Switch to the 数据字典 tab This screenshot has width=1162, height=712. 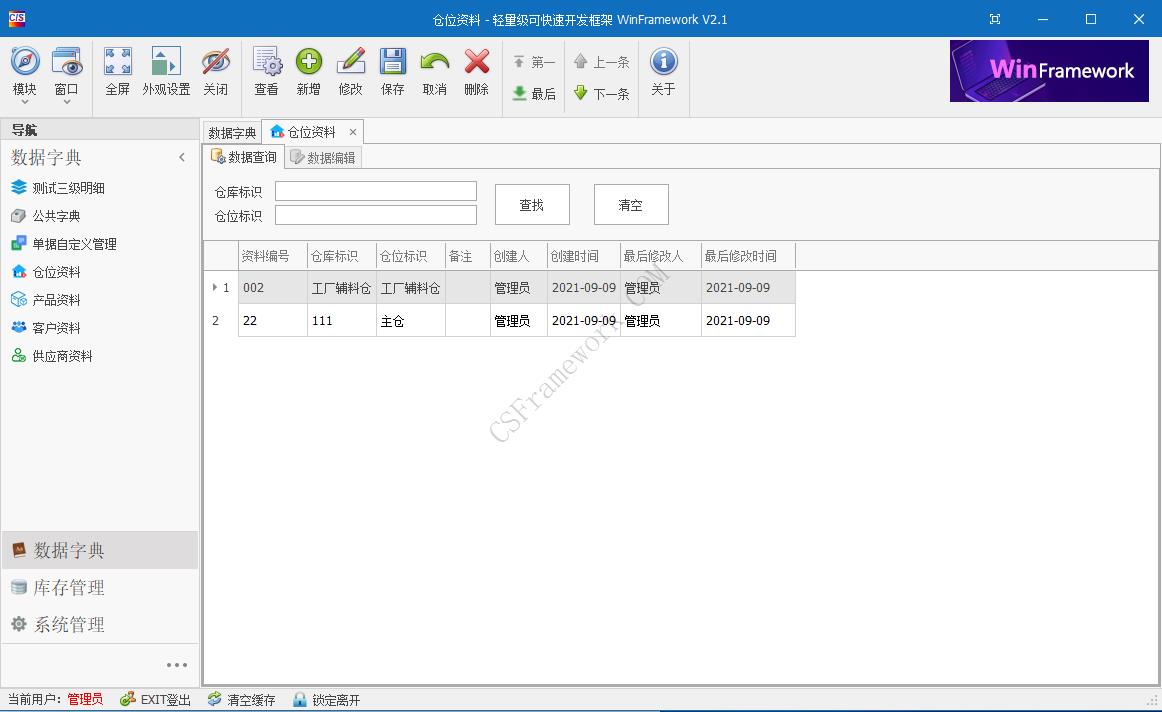pos(231,131)
